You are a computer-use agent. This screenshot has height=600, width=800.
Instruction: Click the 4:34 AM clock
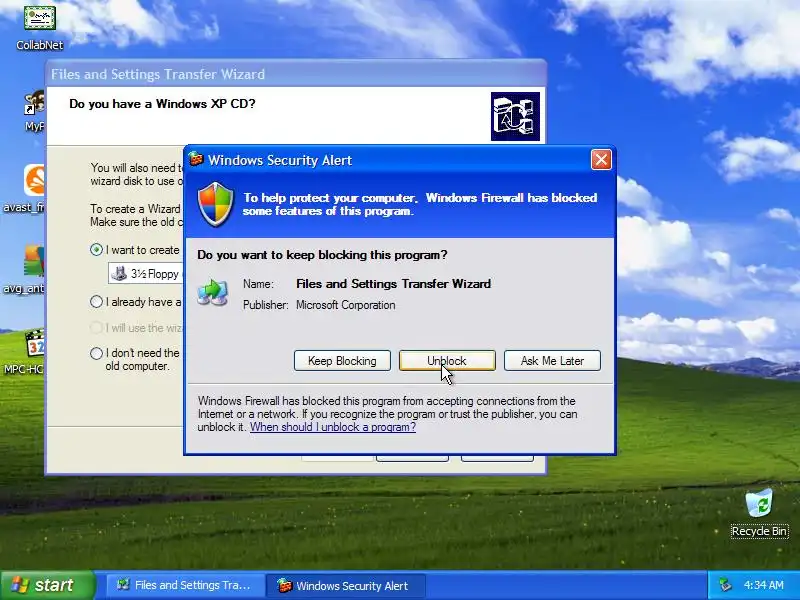pyautogui.click(x=763, y=585)
